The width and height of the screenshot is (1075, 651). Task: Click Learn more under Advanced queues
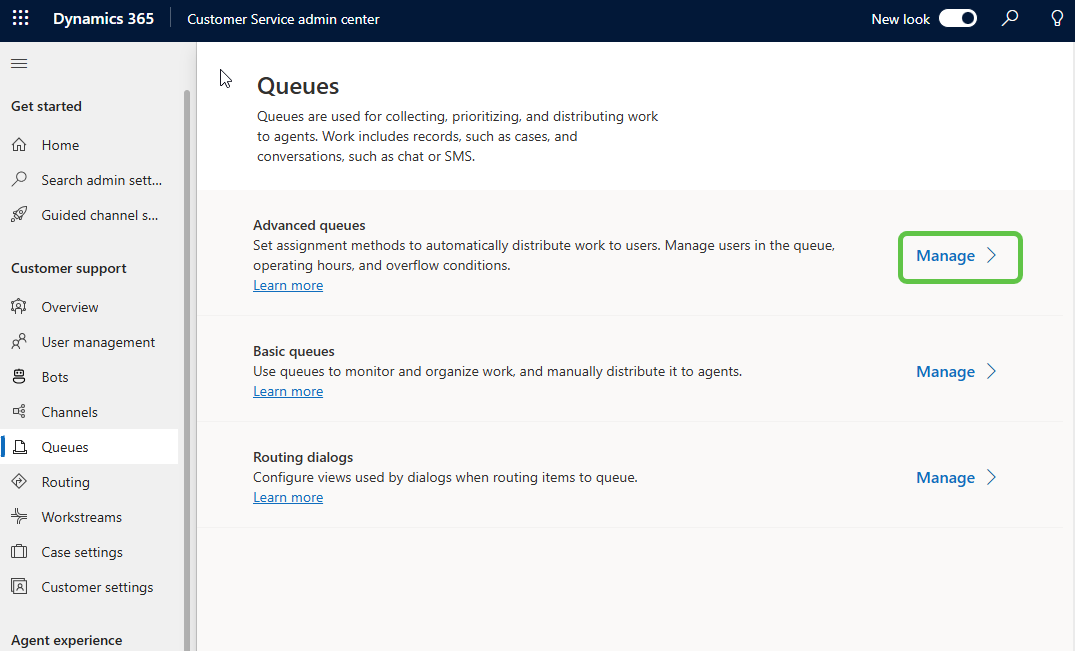(x=288, y=286)
